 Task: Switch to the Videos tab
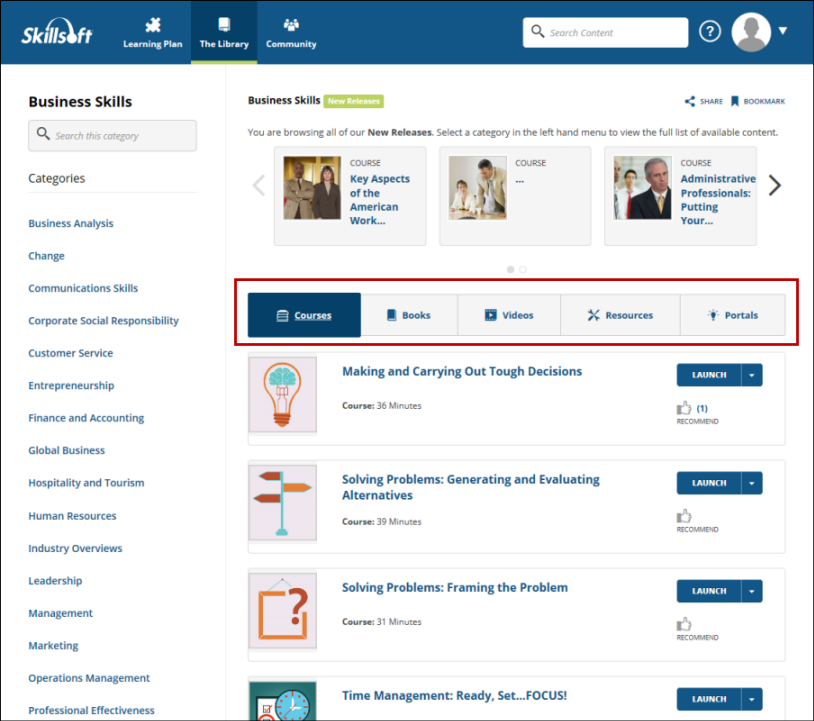509,315
